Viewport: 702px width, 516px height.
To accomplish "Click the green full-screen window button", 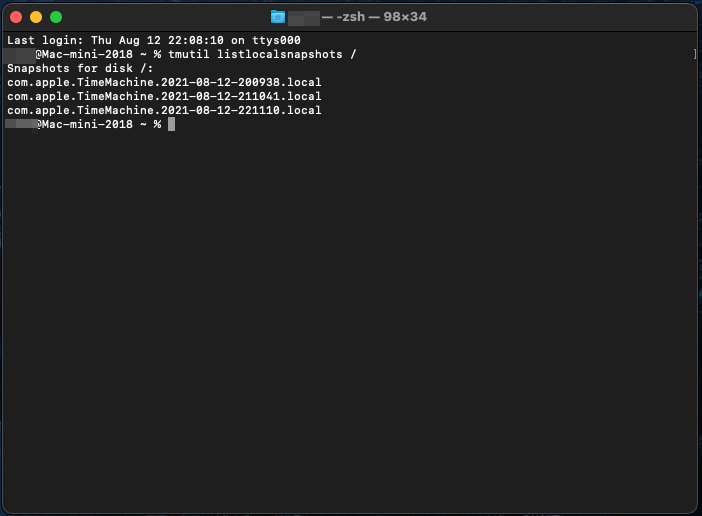I will coord(56,17).
